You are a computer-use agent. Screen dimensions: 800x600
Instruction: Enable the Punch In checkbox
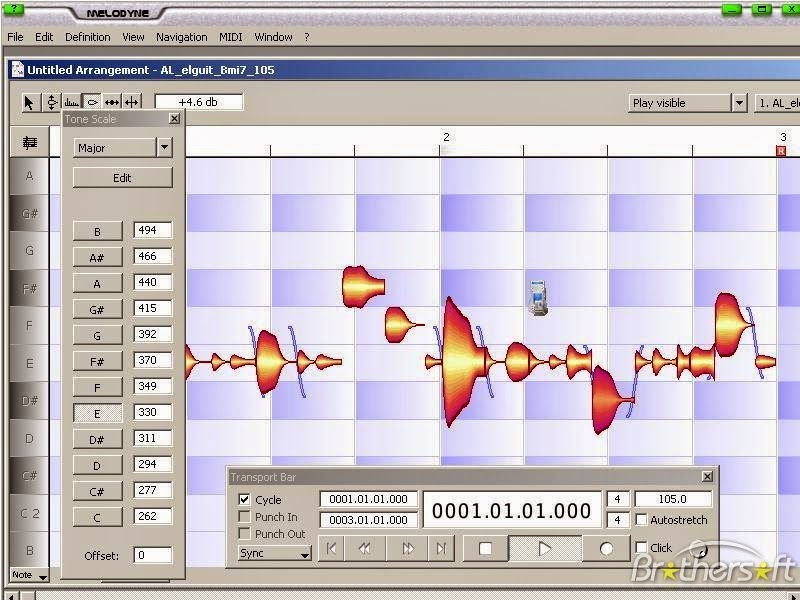click(244, 517)
